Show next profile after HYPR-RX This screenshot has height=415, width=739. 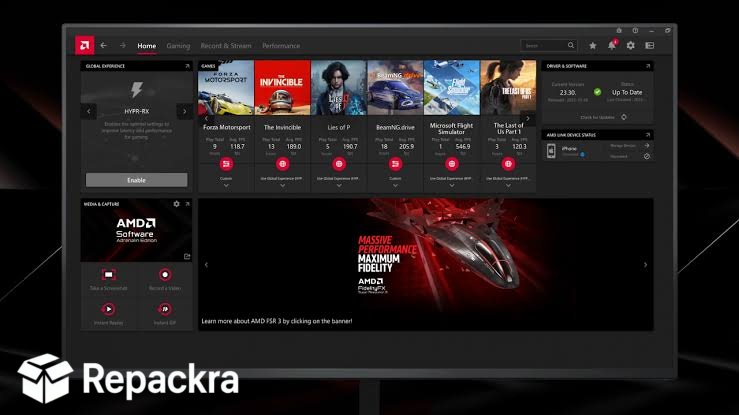point(184,111)
